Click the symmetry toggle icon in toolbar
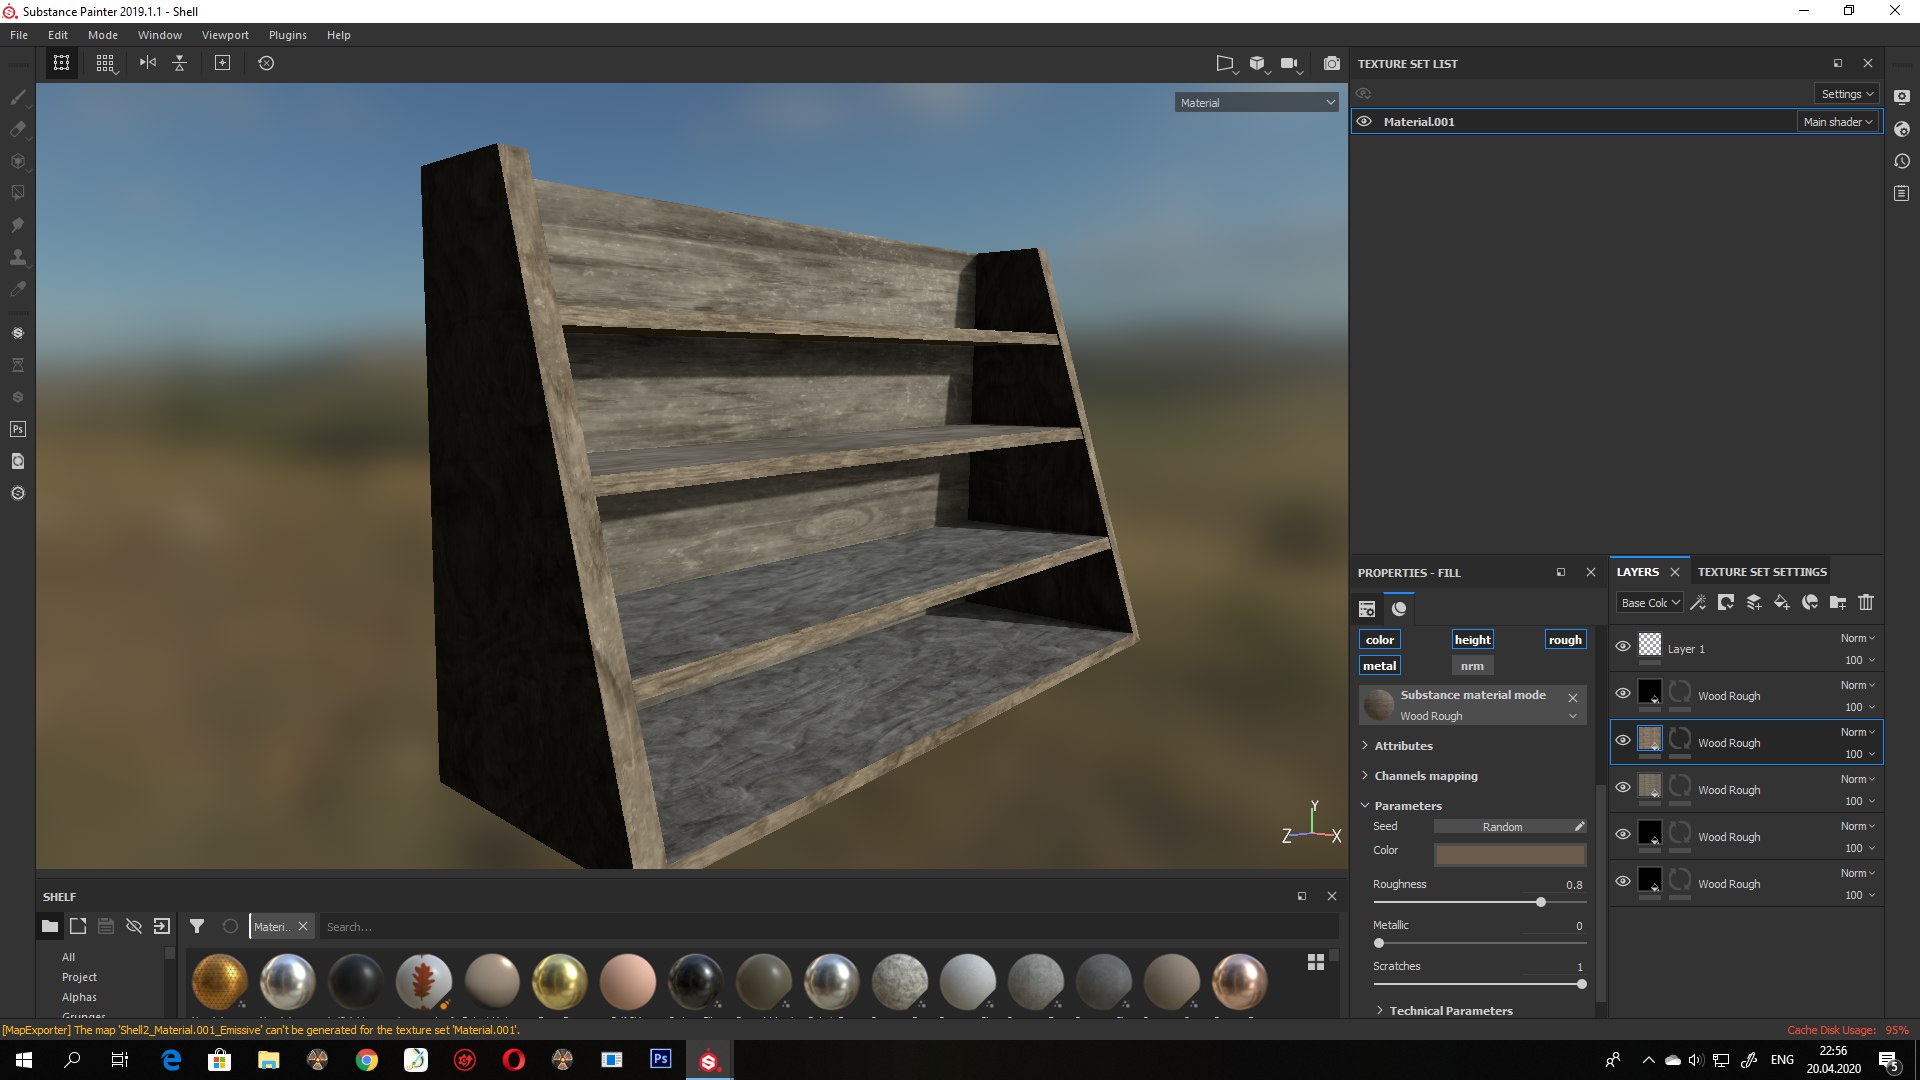Viewport: 1920px width, 1080px height. pos(148,63)
